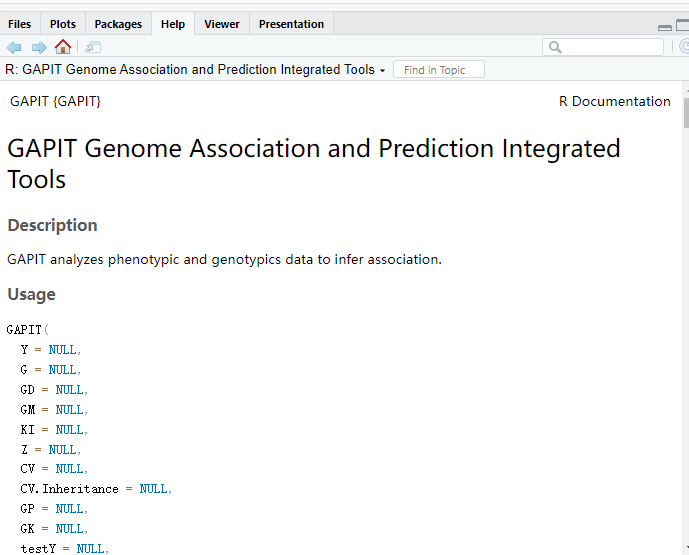Screen dimensions: 689x555
Task: Open the help home page
Action: [63, 47]
